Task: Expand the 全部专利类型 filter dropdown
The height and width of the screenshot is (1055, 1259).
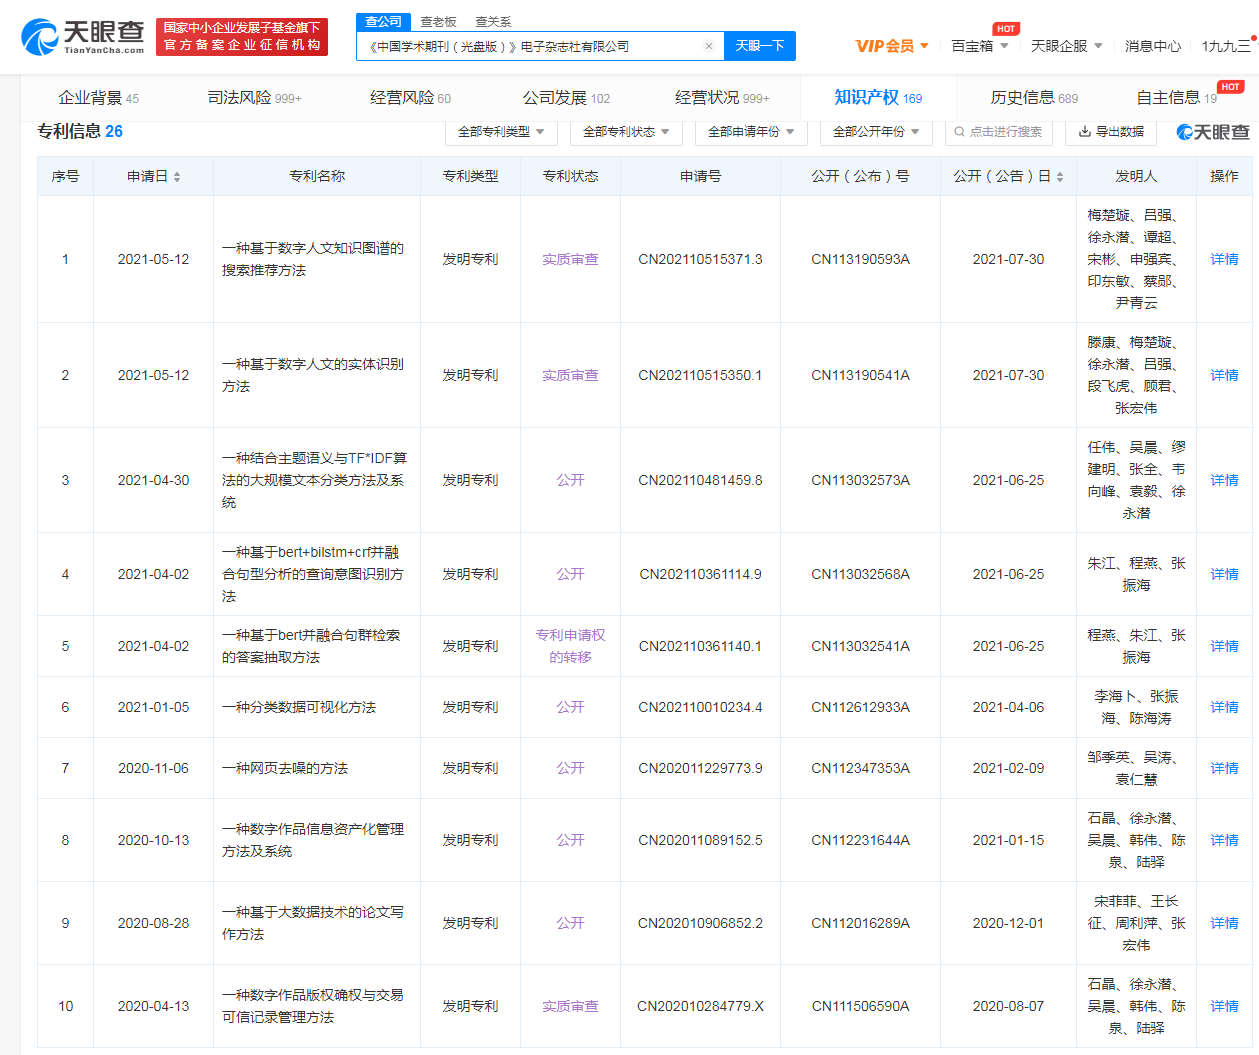Action: [501, 132]
